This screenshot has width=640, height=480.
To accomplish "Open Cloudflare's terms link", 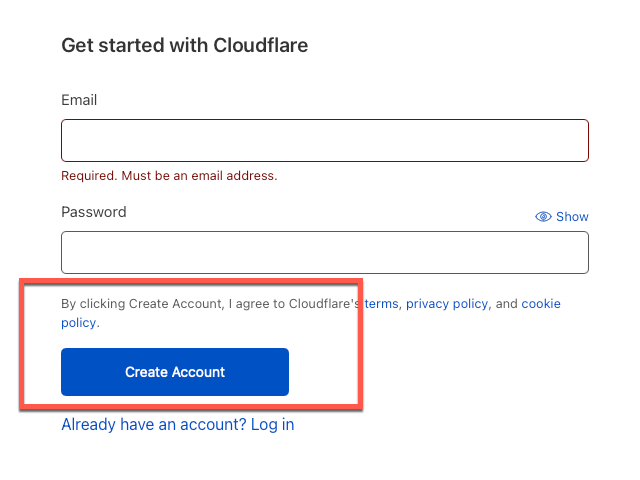I will click(x=382, y=304).
